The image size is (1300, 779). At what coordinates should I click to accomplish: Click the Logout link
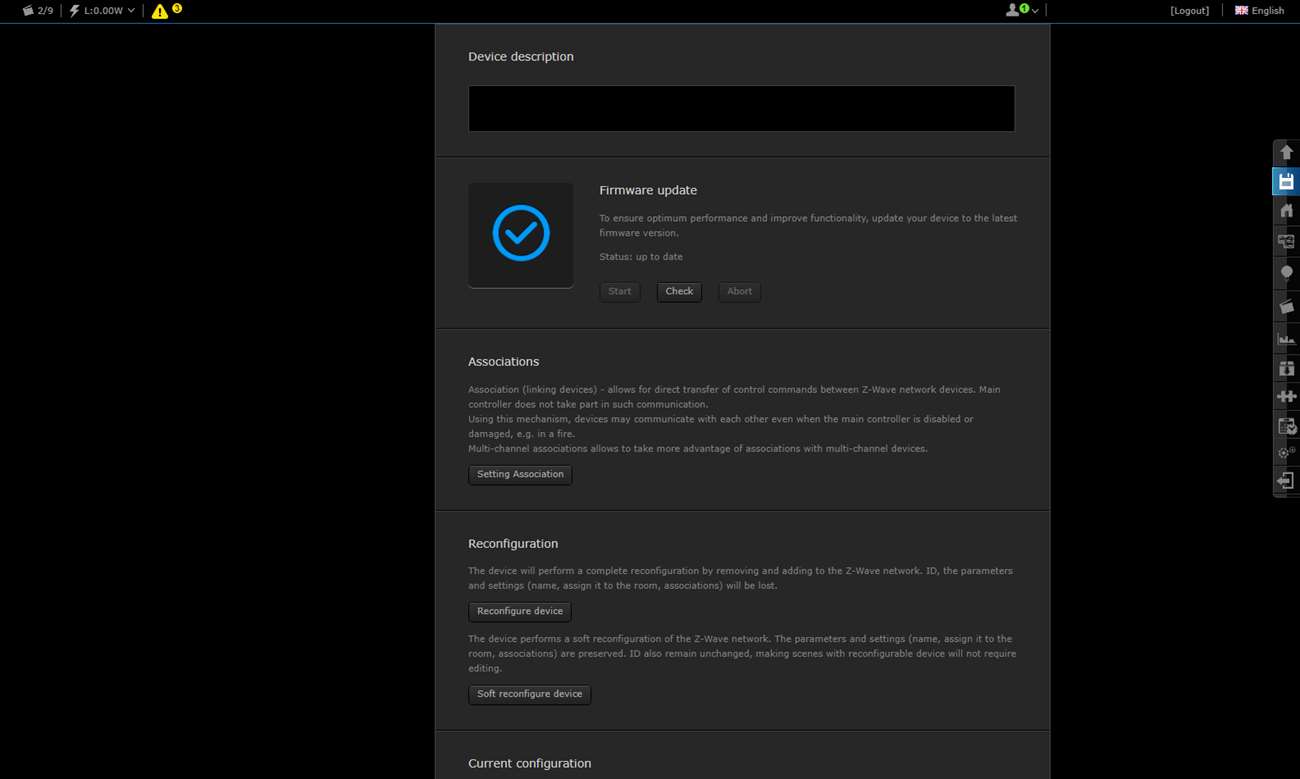[x=1189, y=11]
